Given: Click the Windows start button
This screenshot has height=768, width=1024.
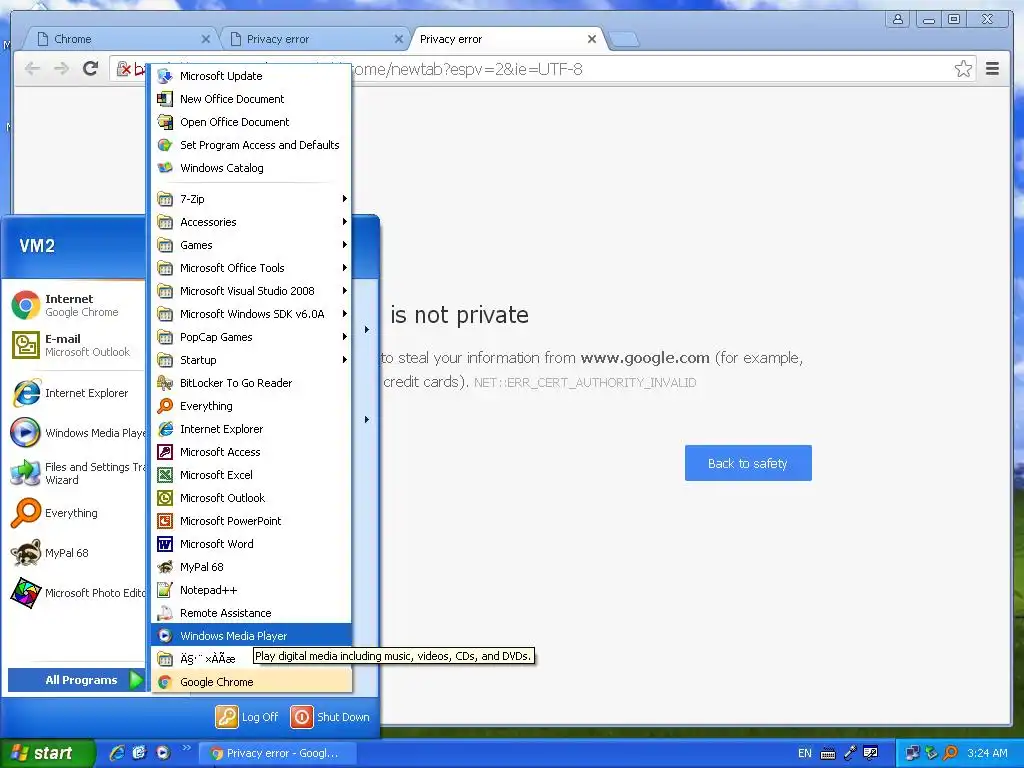Looking at the screenshot, I should point(46,753).
